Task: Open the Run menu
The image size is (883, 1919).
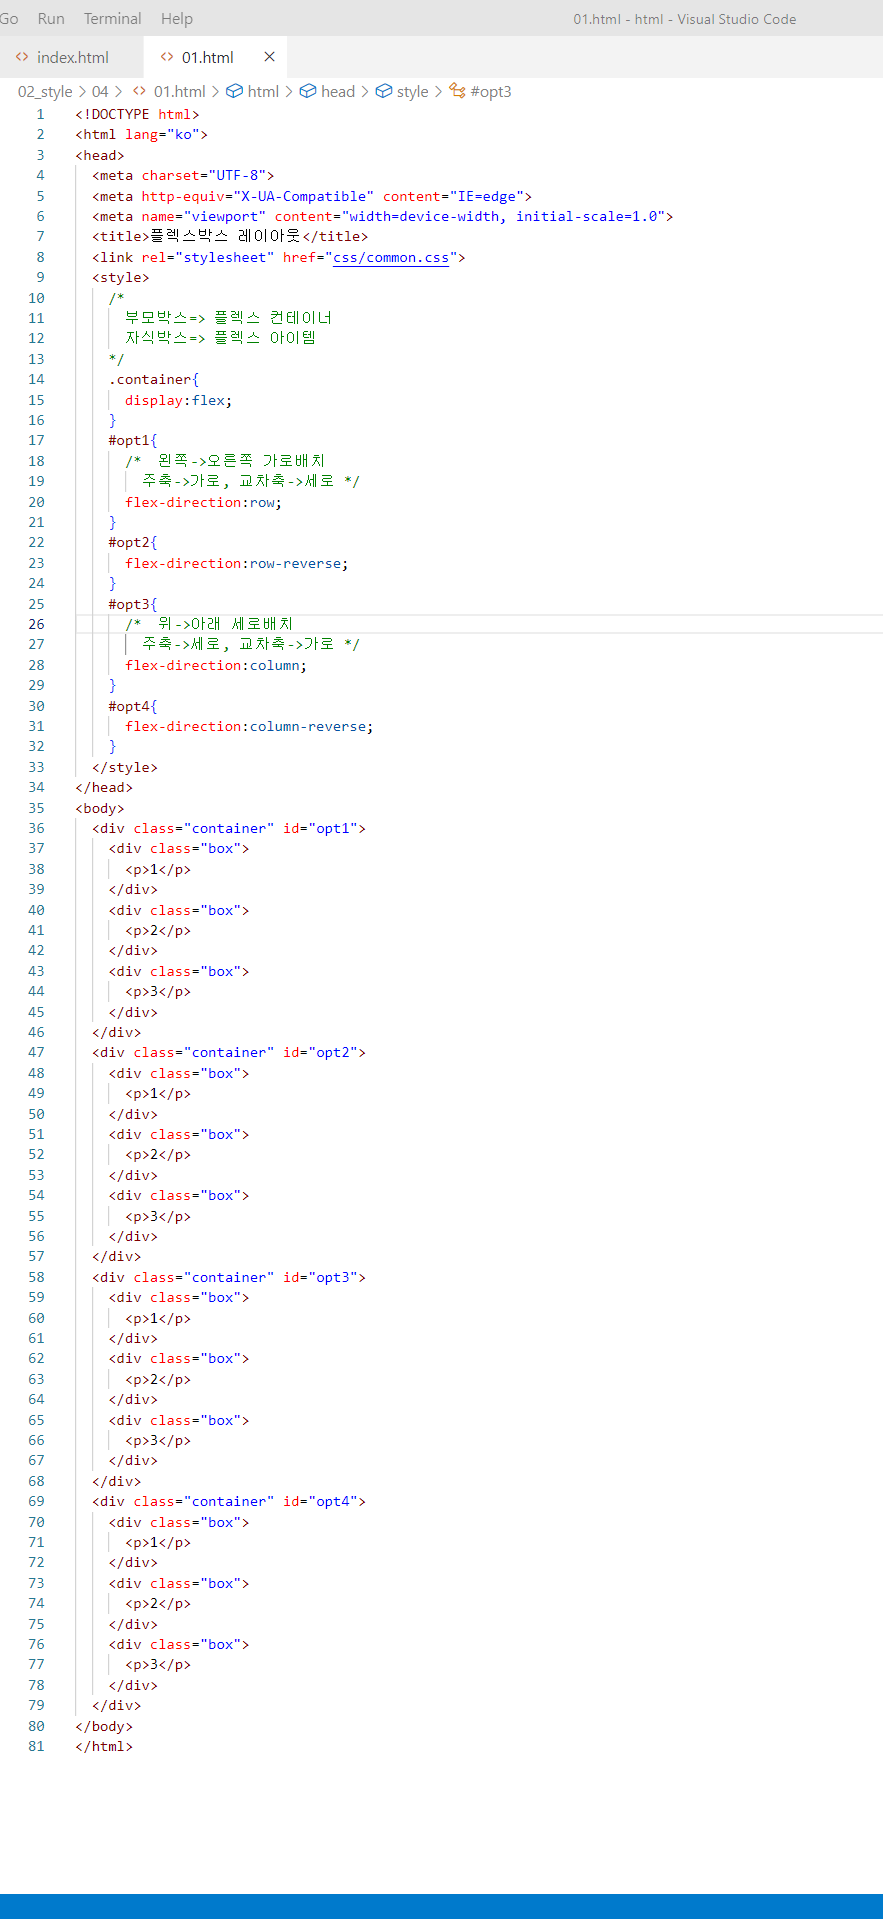Action: 51,19
